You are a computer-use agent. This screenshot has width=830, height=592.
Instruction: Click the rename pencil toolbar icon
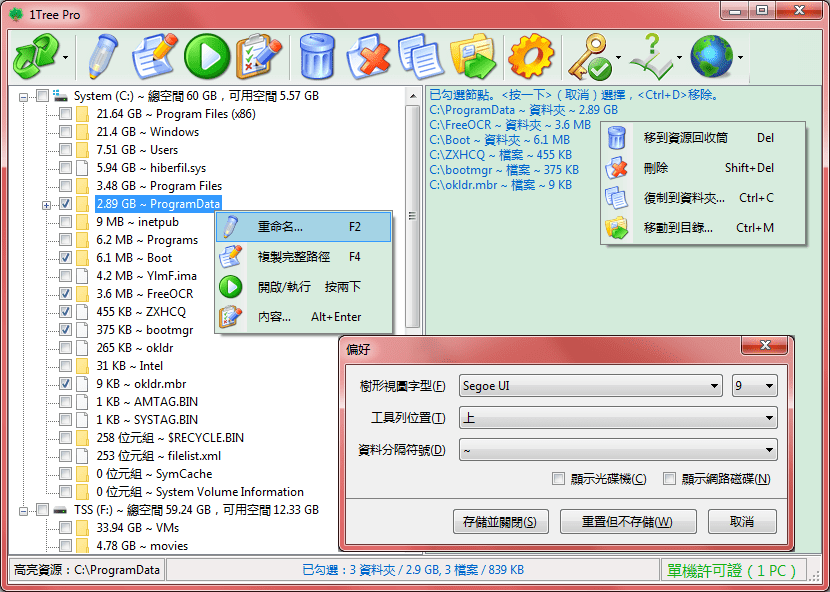click(x=102, y=57)
